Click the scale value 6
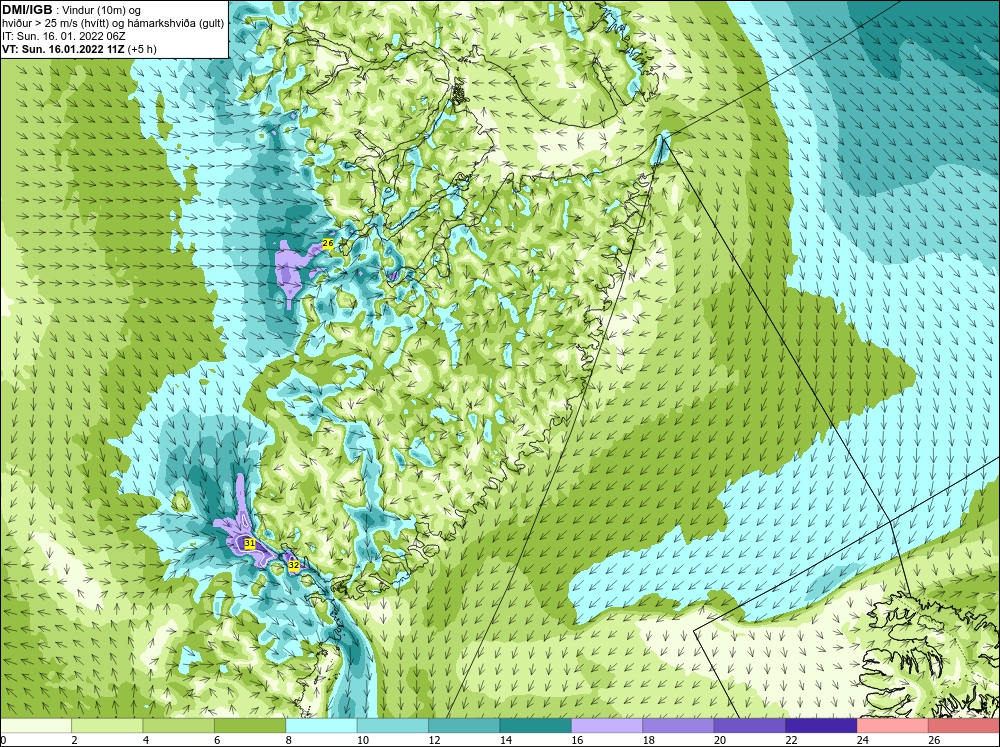Screen dimensions: 1000x747 pos(217,740)
